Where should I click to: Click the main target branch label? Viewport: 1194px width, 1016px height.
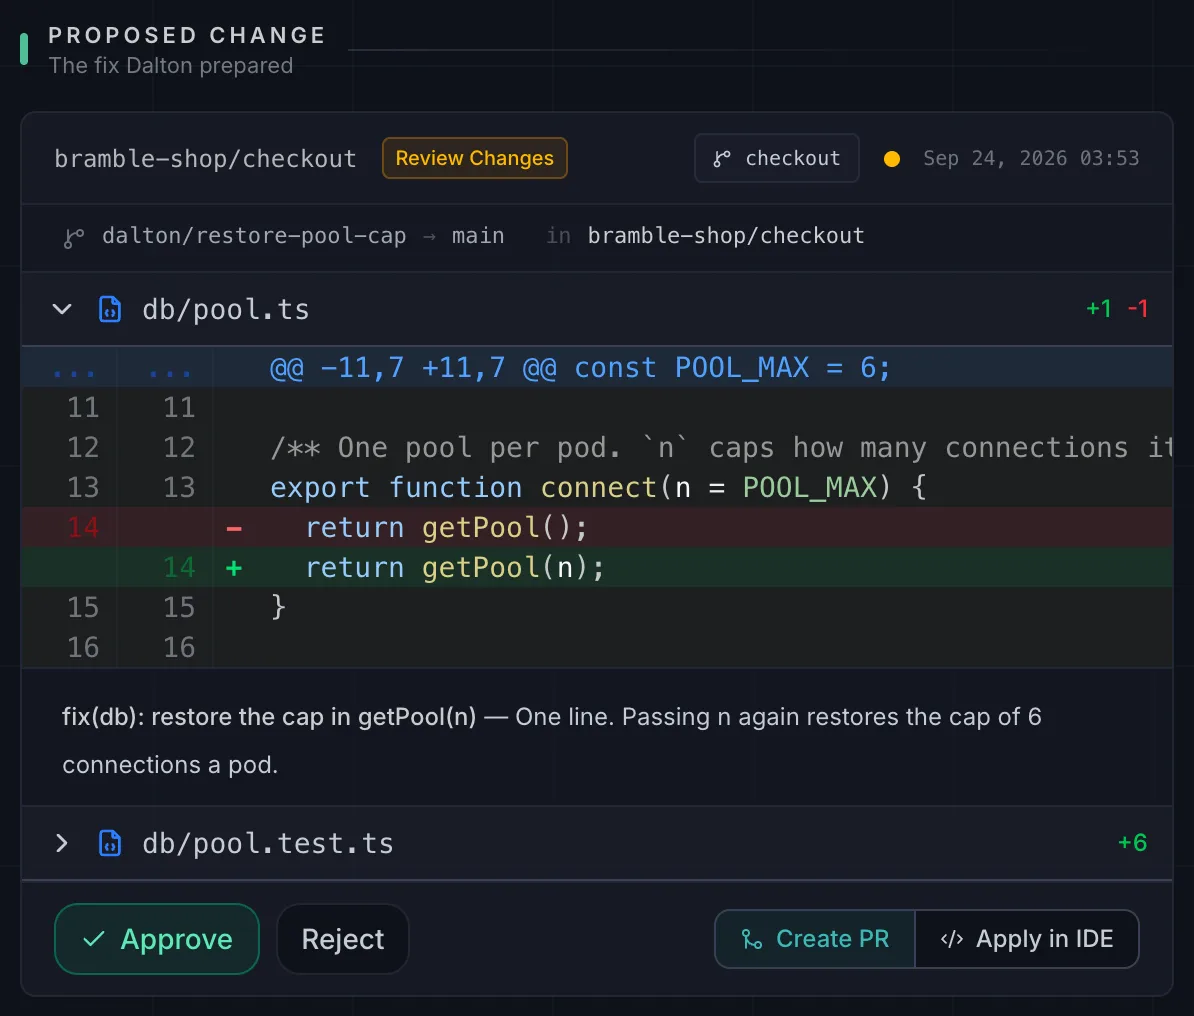pos(477,236)
